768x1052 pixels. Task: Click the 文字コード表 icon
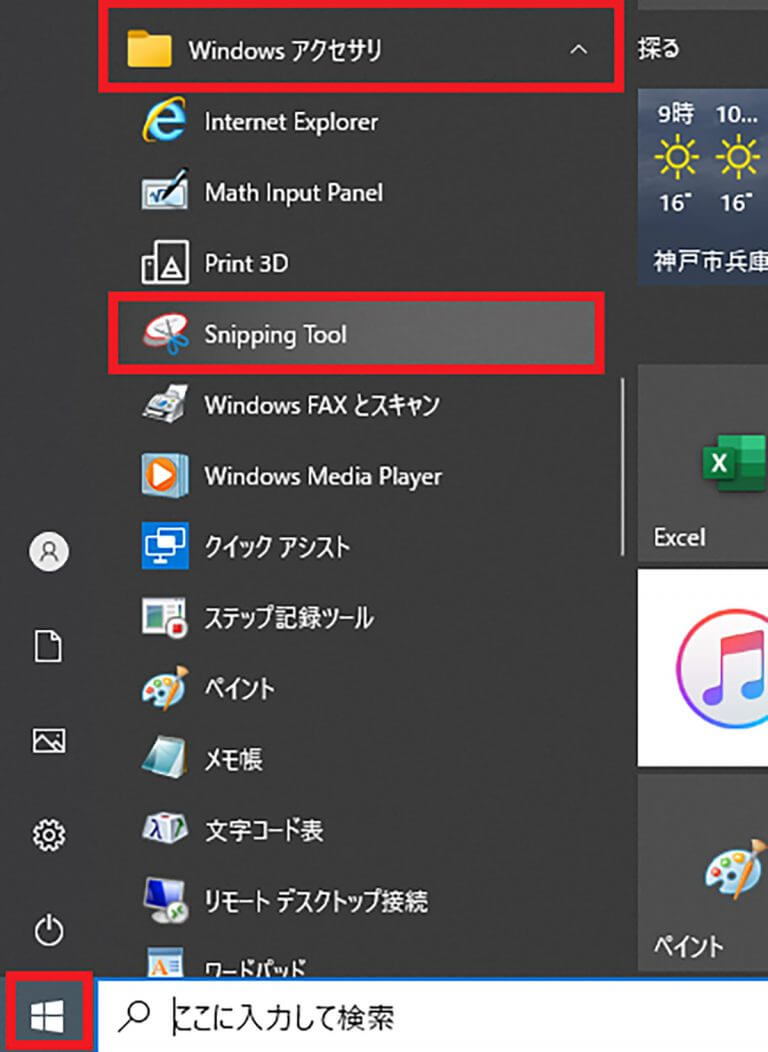165,829
